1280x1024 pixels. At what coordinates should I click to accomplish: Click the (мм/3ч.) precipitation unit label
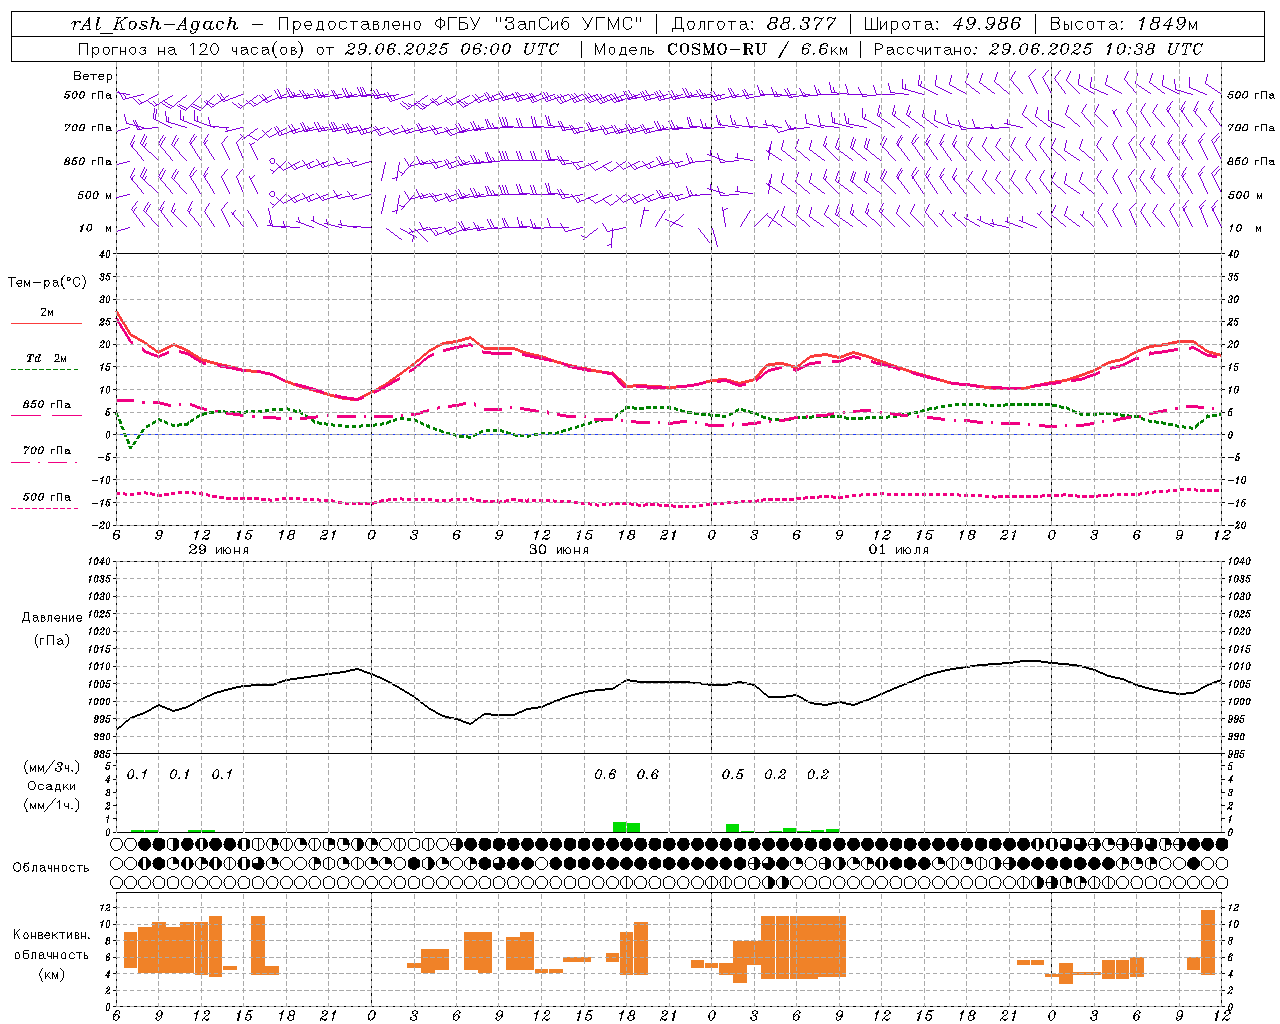[x=52, y=767]
